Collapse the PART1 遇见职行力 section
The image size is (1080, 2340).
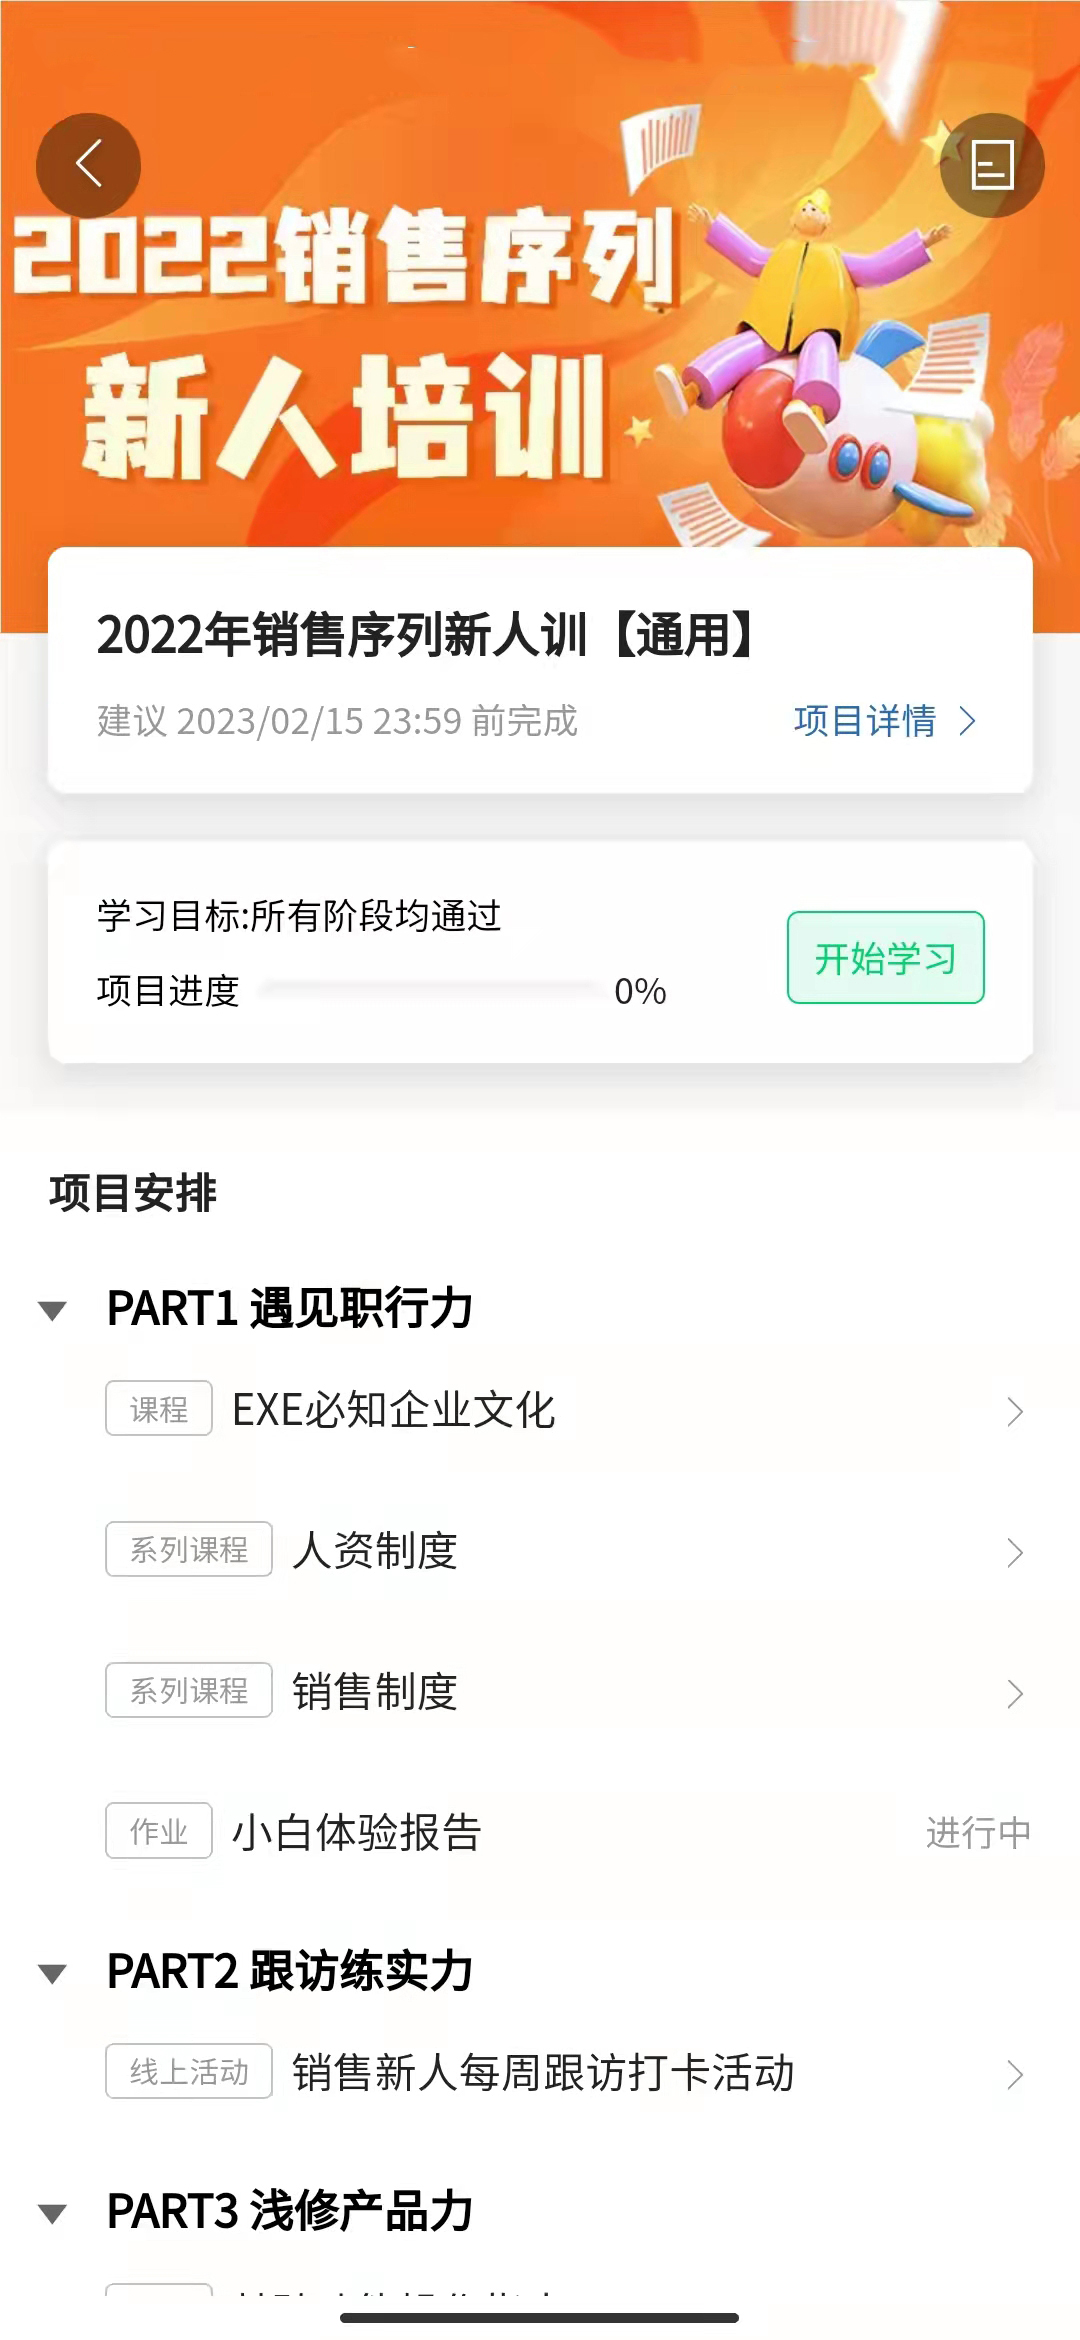[52, 1310]
